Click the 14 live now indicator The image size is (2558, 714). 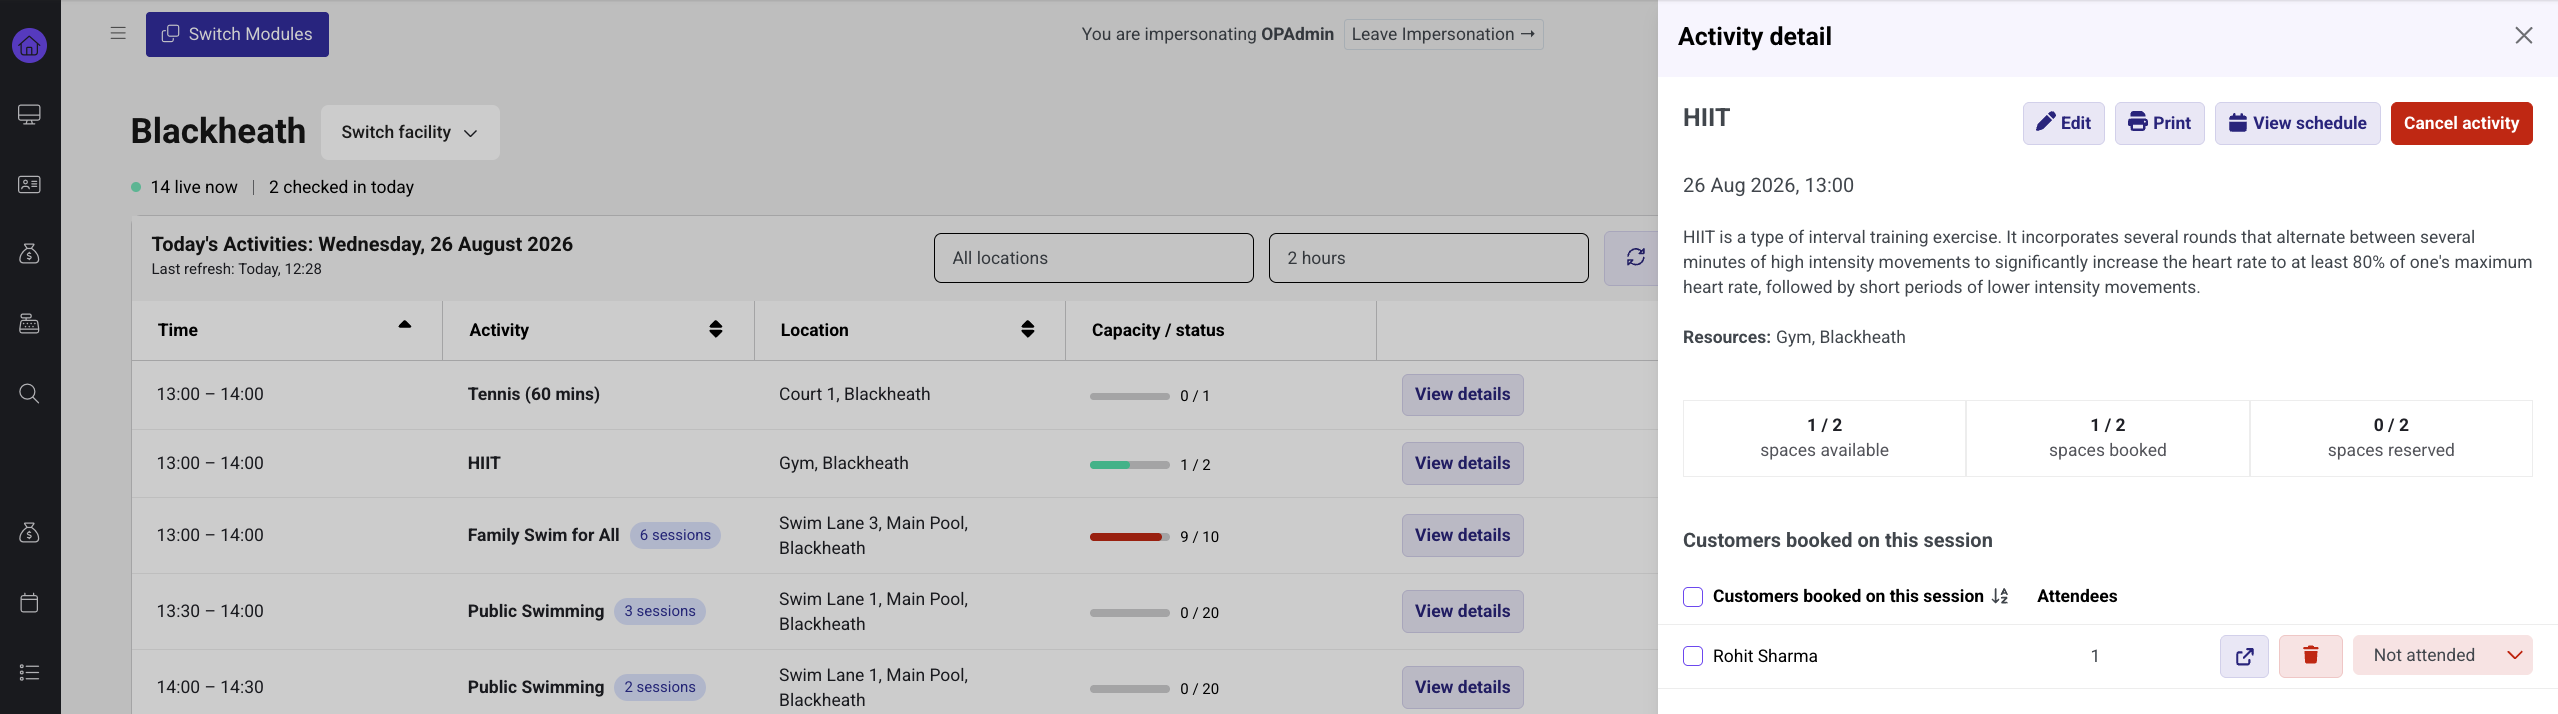pos(185,187)
